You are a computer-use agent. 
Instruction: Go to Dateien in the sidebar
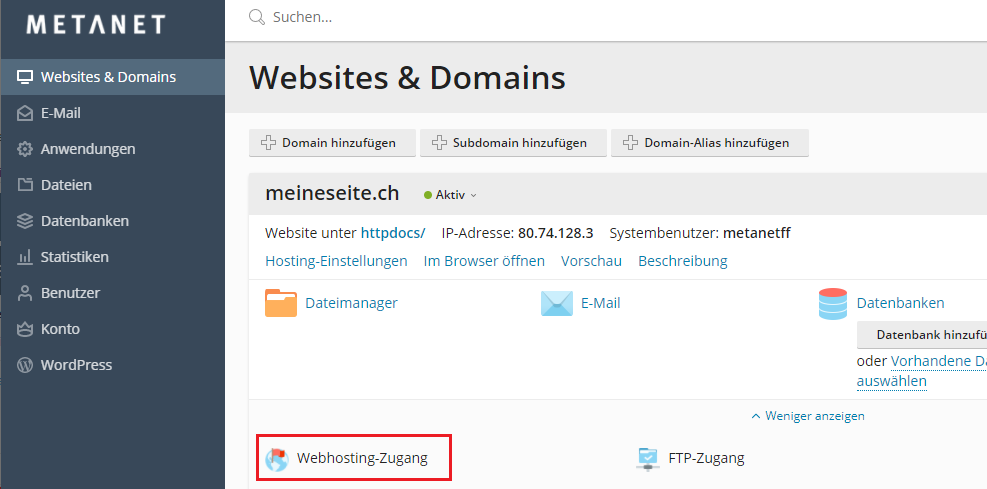point(66,185)
